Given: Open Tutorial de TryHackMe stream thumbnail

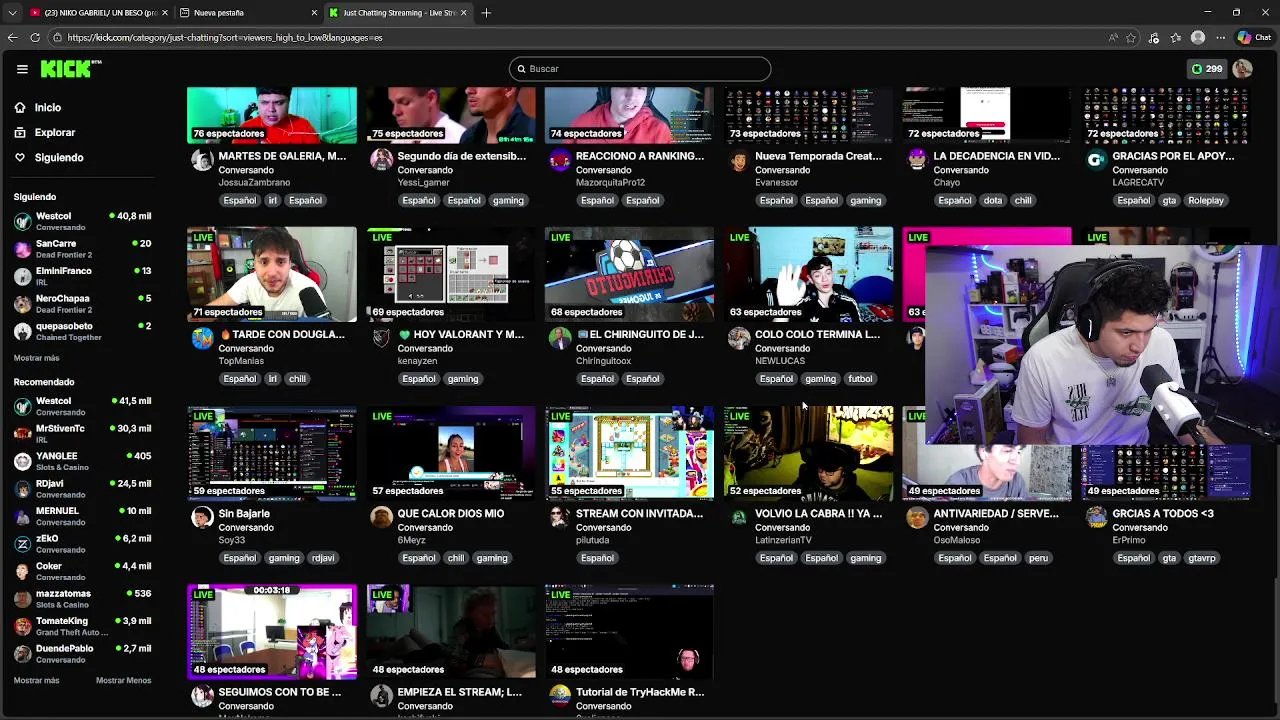Looking at the screenshot, I should [629, 632].
